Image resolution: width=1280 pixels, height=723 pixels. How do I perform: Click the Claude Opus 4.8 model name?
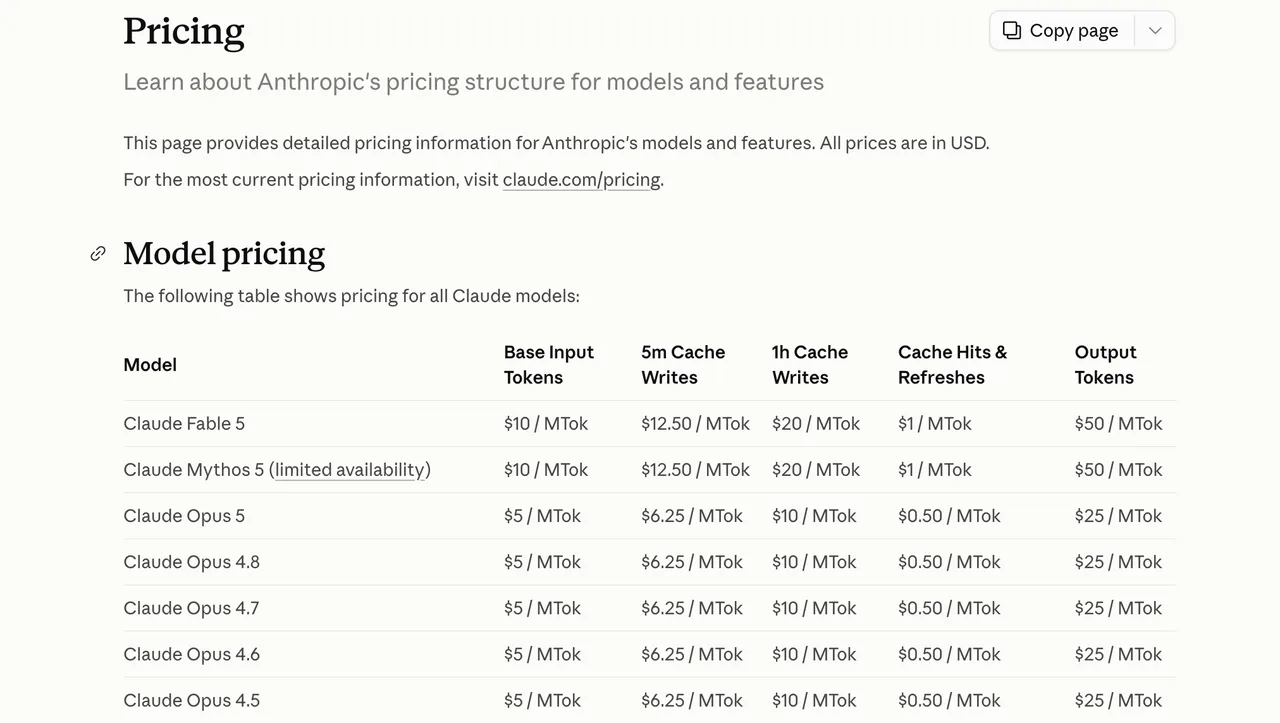click(191, 562)
